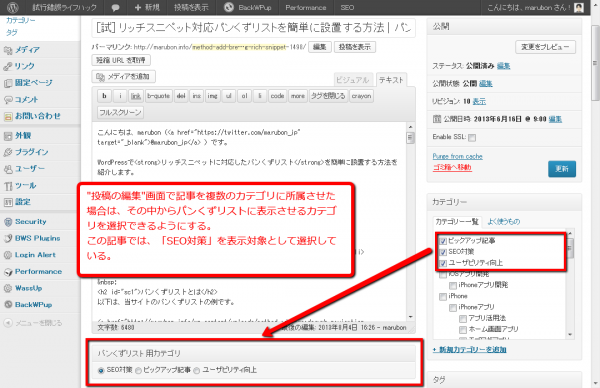Click the editor scrollbar up arrow
Viewport: 600px width, 388px height.
(x=410, y=127)
